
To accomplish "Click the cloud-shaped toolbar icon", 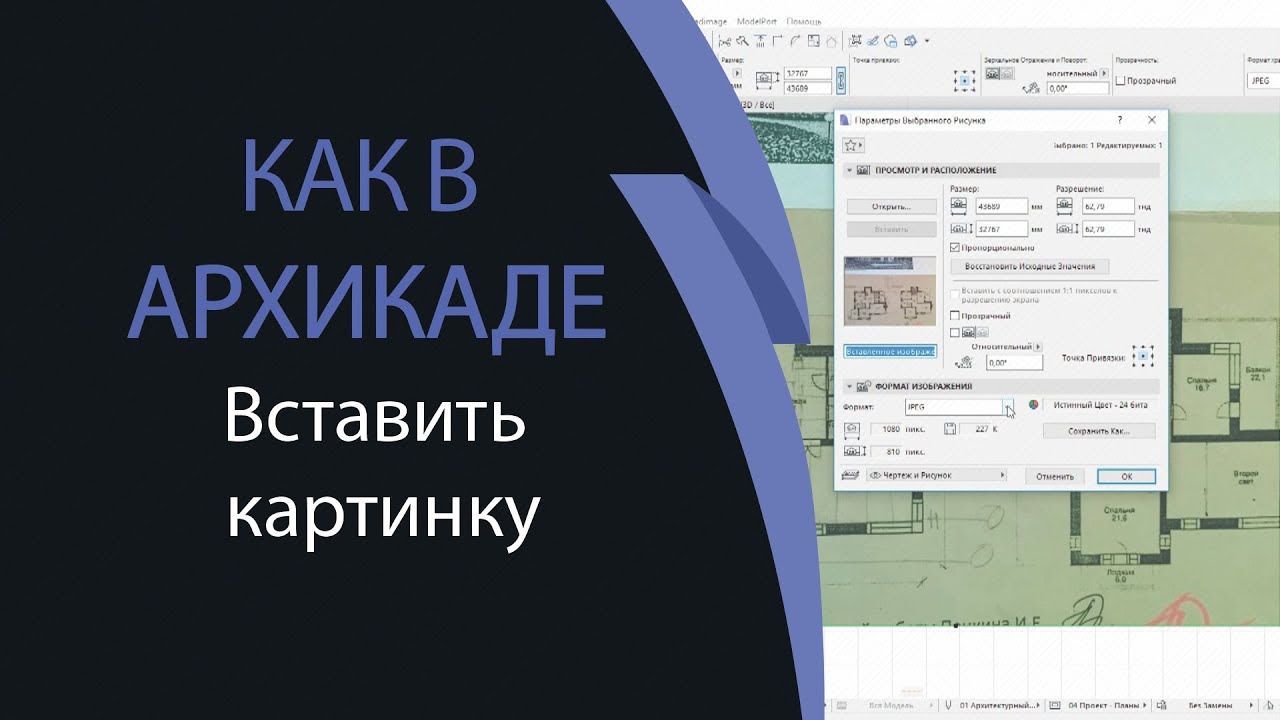I will (x=892, y=41).
